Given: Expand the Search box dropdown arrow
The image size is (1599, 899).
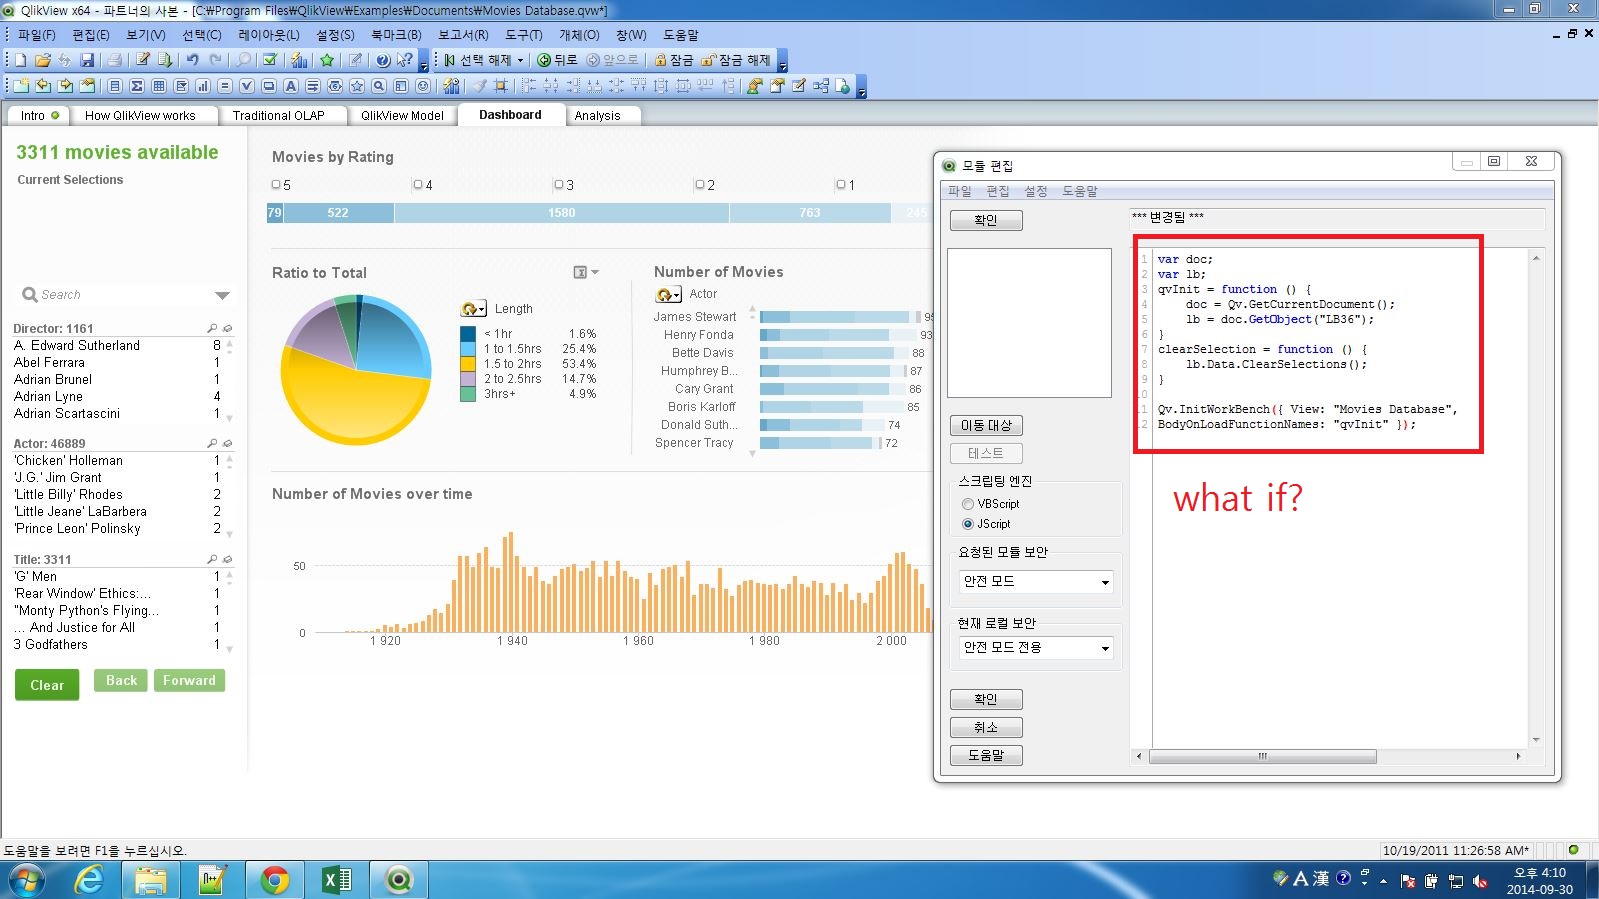Looking at the screenshot, I should [x=222, y=295].
